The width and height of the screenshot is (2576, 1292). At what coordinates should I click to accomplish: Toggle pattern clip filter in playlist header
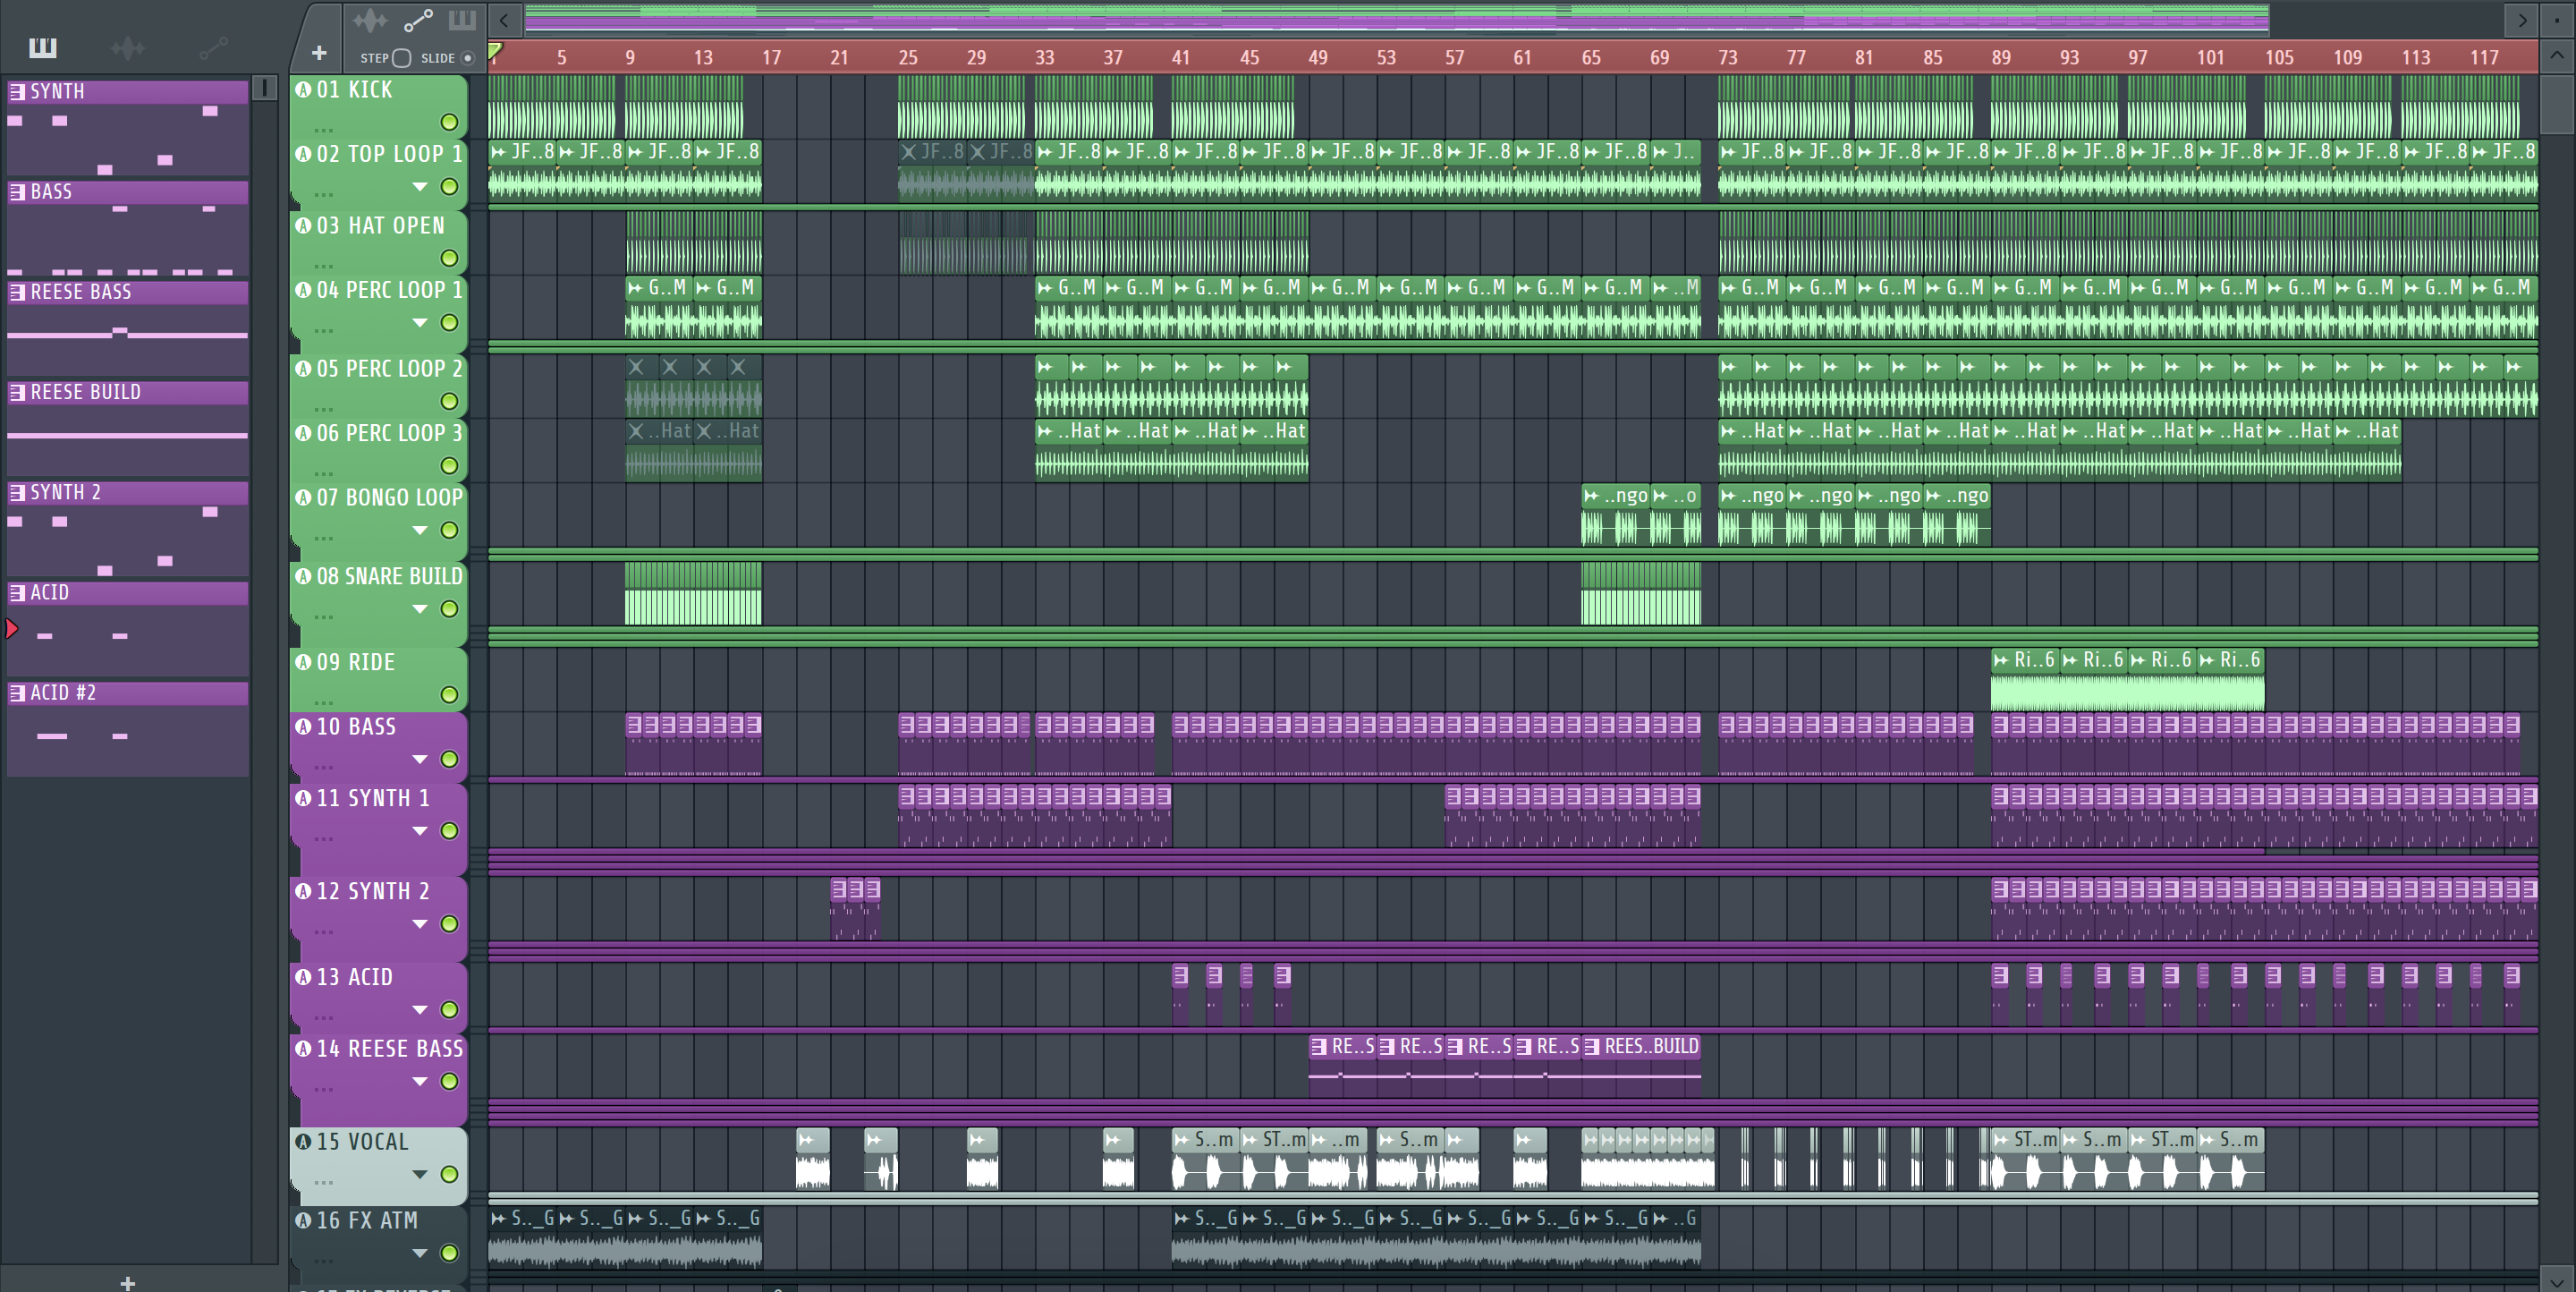tap(462, 20)
